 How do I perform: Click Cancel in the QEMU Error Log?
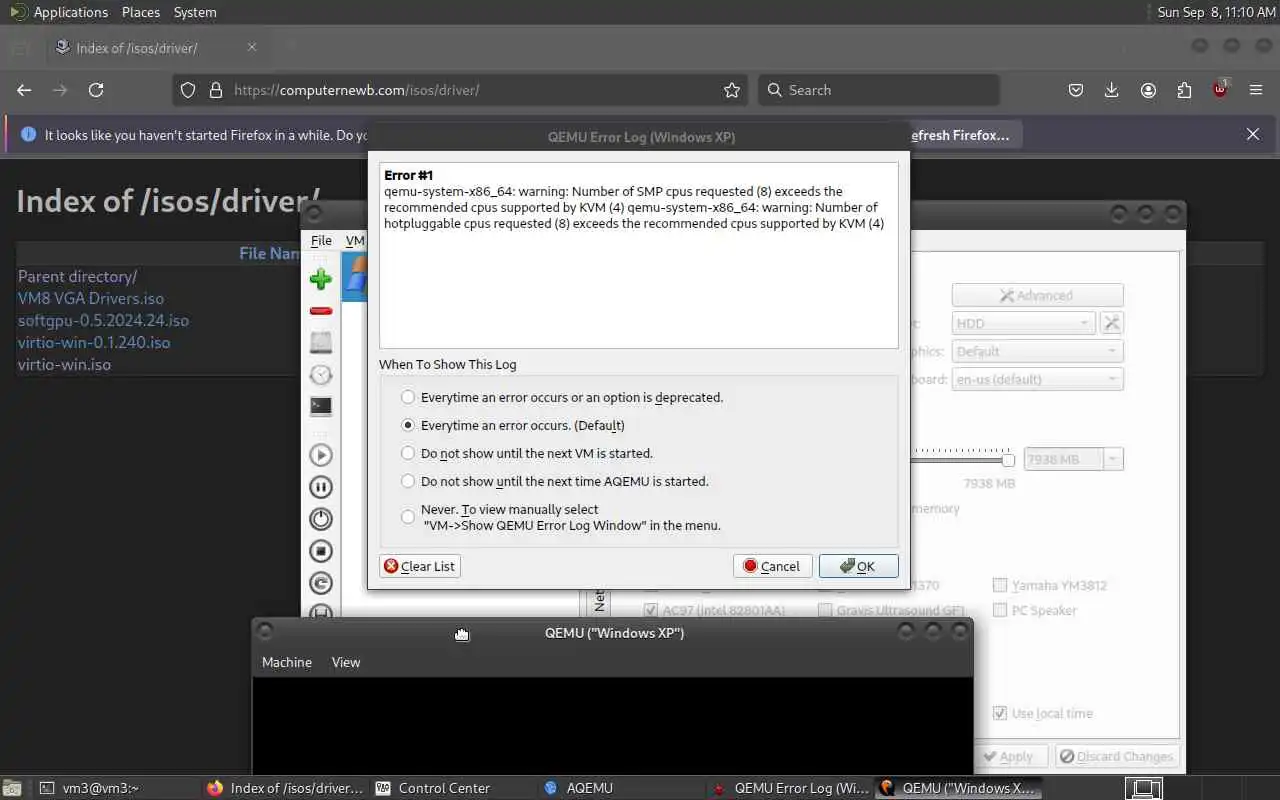click(773, 566)
